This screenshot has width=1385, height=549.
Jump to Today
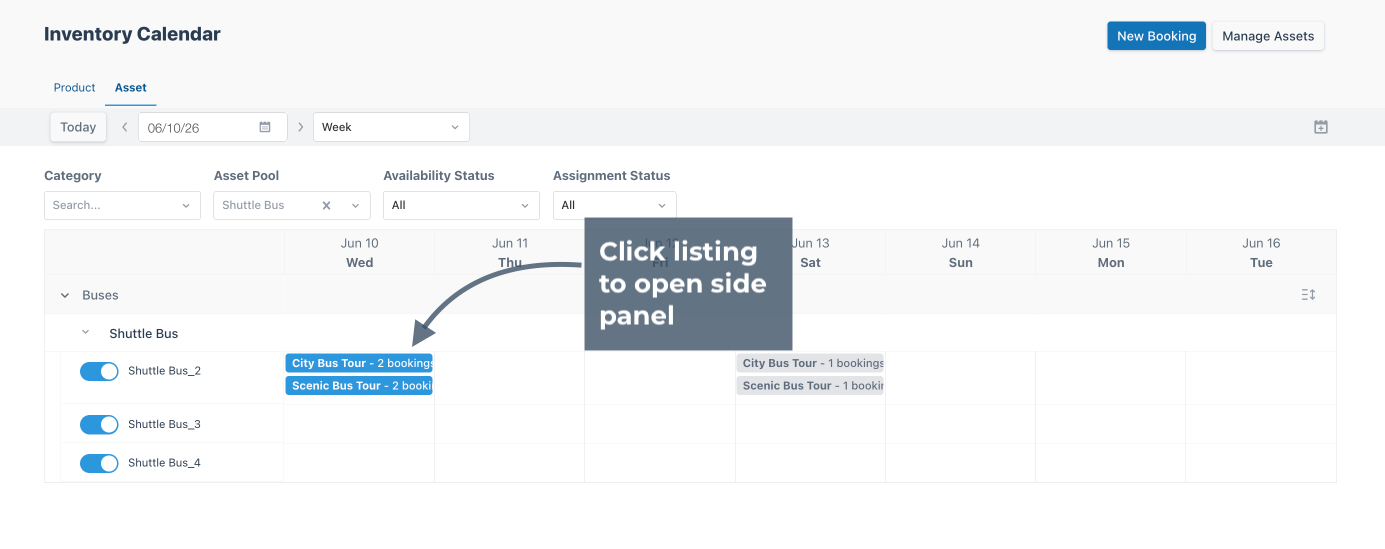tap(78, 127)
